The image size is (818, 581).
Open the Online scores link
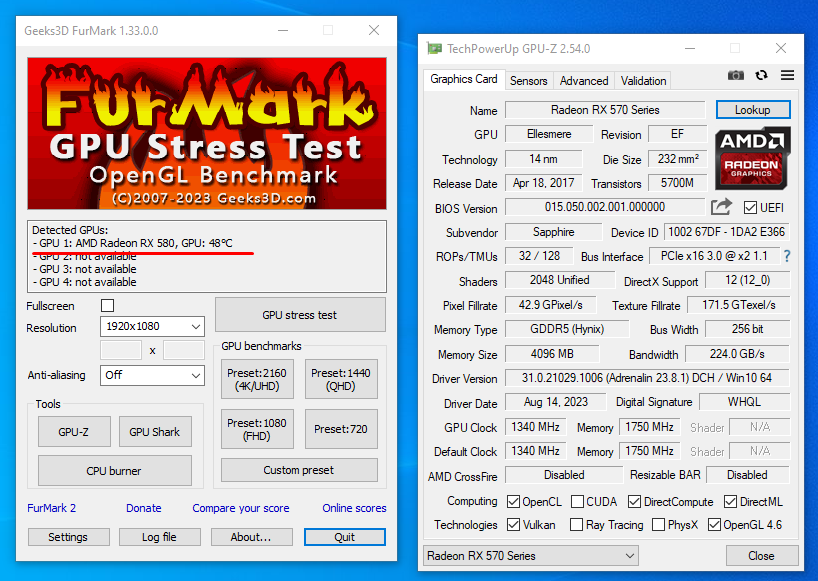[354, 508]
